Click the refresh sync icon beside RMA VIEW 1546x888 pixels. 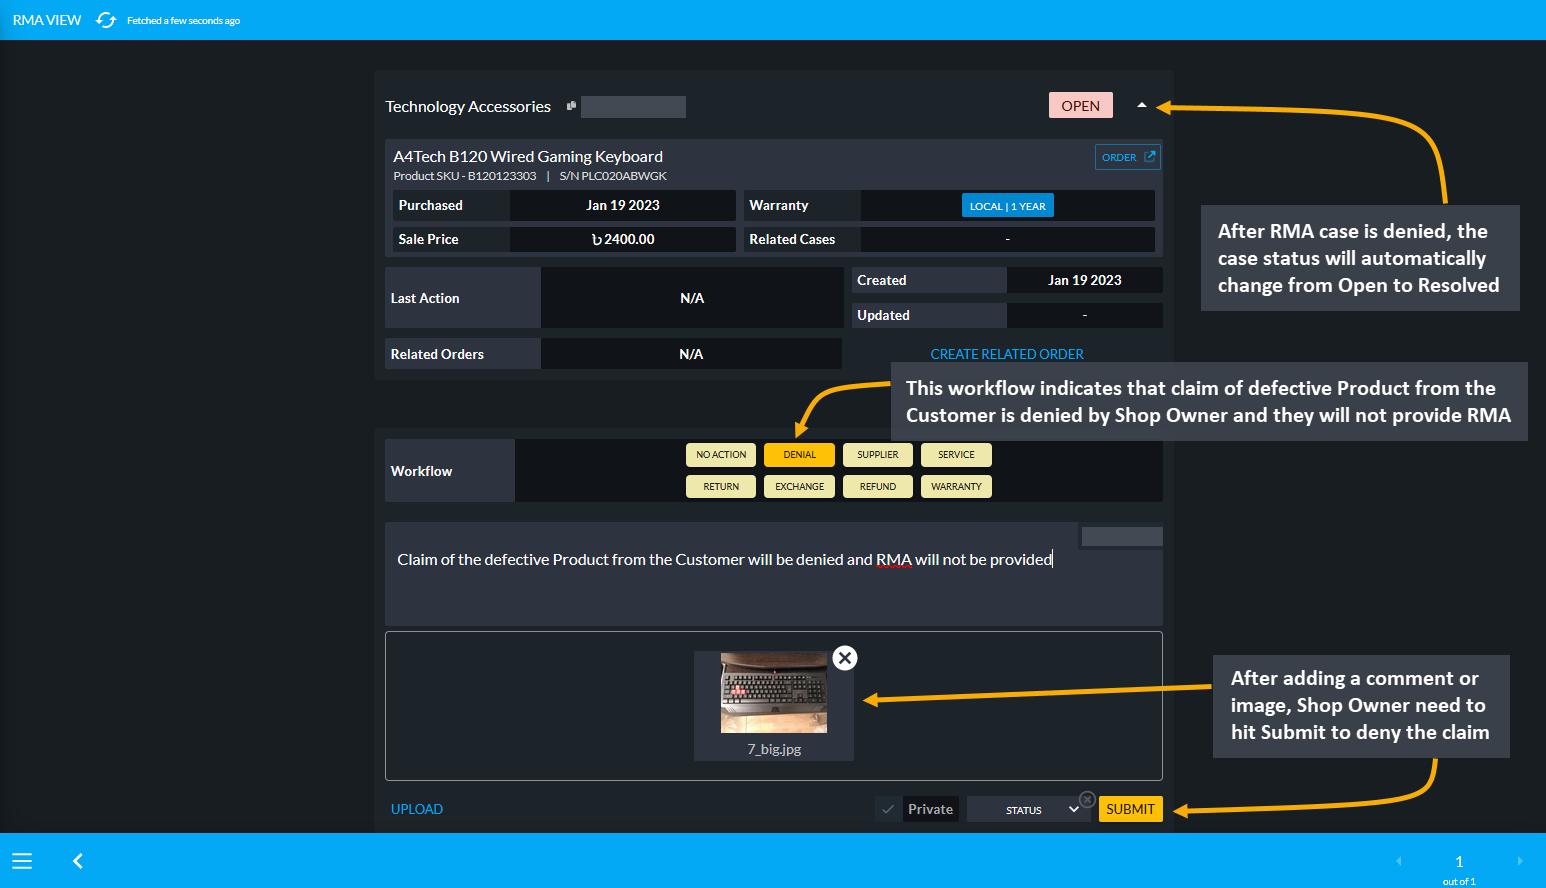[106, 20]
